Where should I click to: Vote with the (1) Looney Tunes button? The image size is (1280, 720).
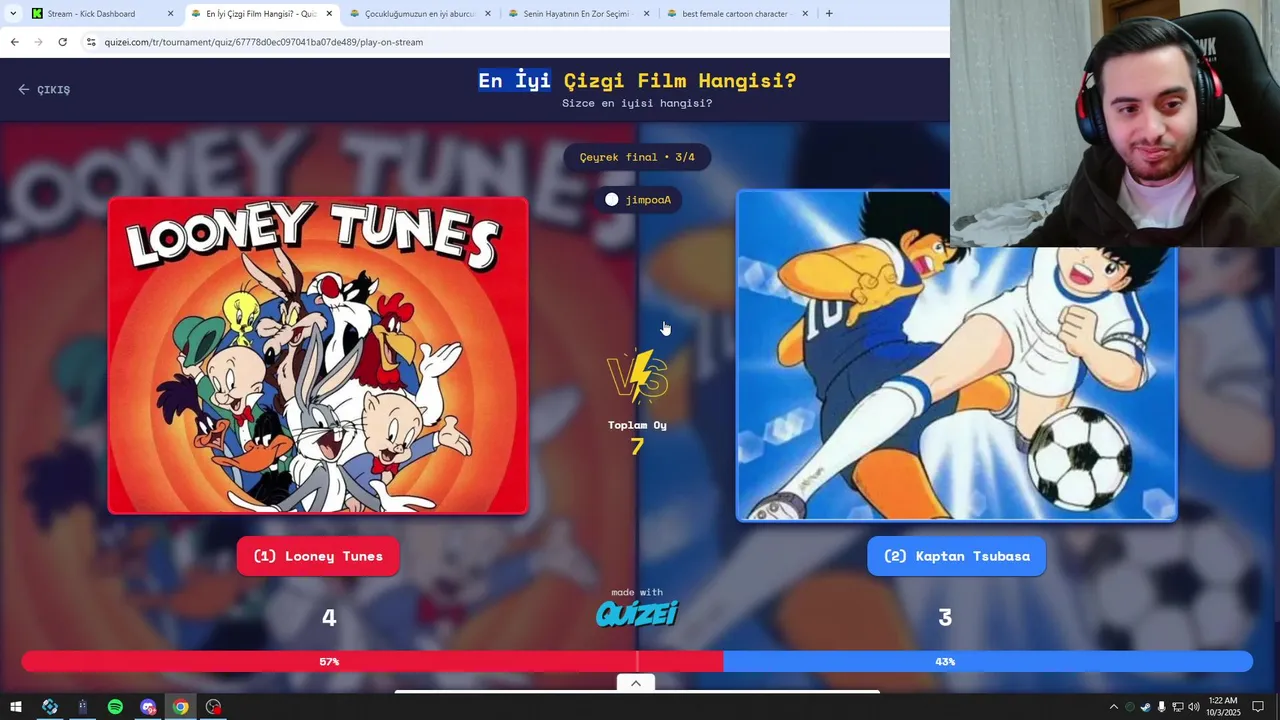[x=318, y=556]
